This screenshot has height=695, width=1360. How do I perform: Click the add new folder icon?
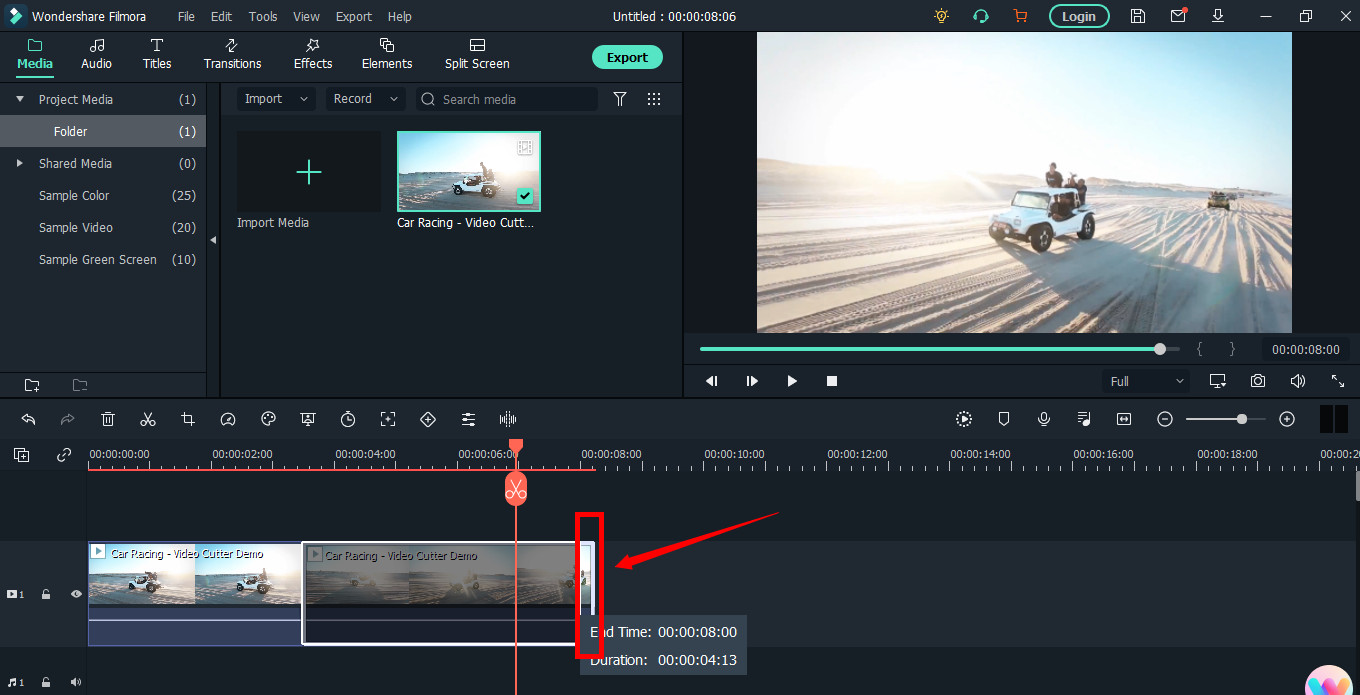(32, 385)
